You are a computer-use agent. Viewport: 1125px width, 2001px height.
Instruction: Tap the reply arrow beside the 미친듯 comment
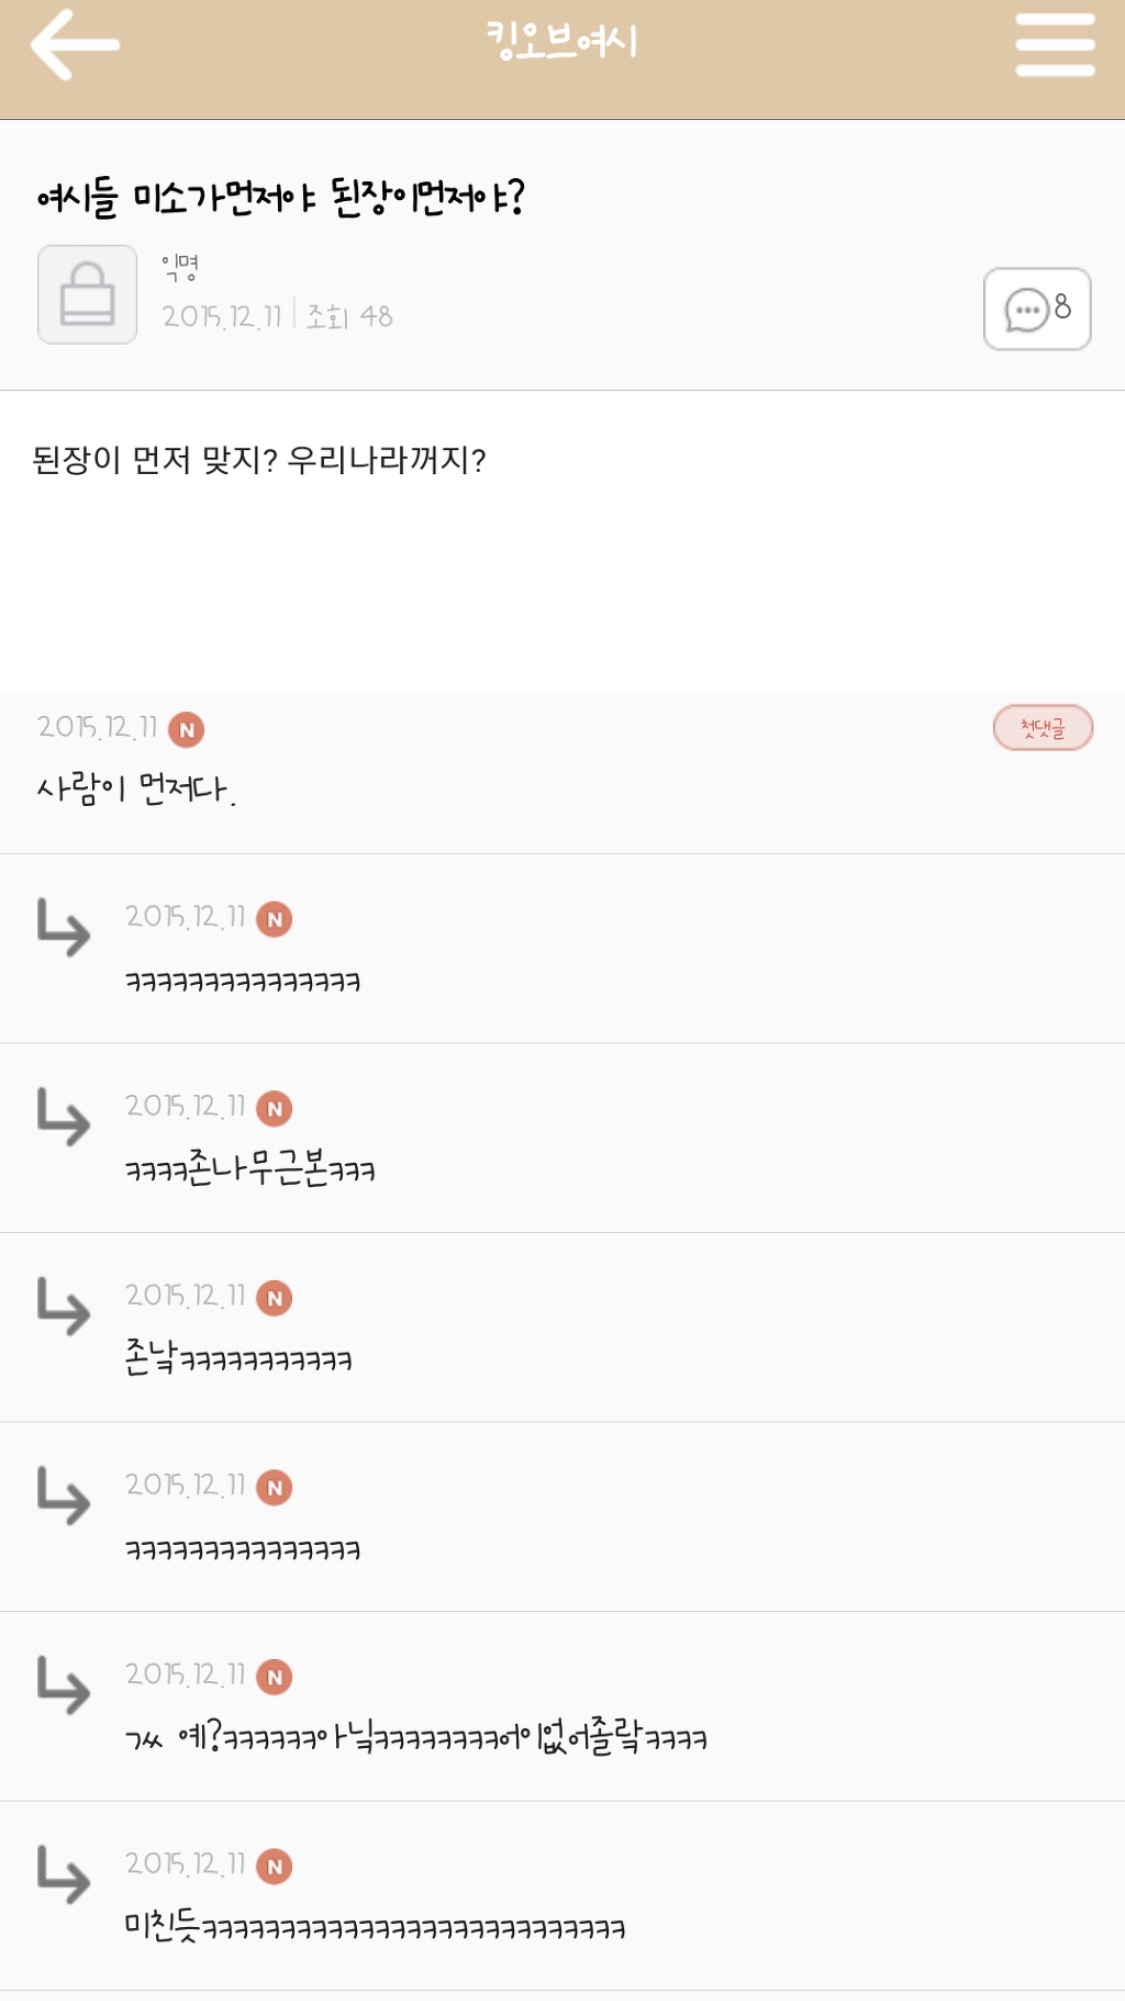click(x=63, y=1875)
